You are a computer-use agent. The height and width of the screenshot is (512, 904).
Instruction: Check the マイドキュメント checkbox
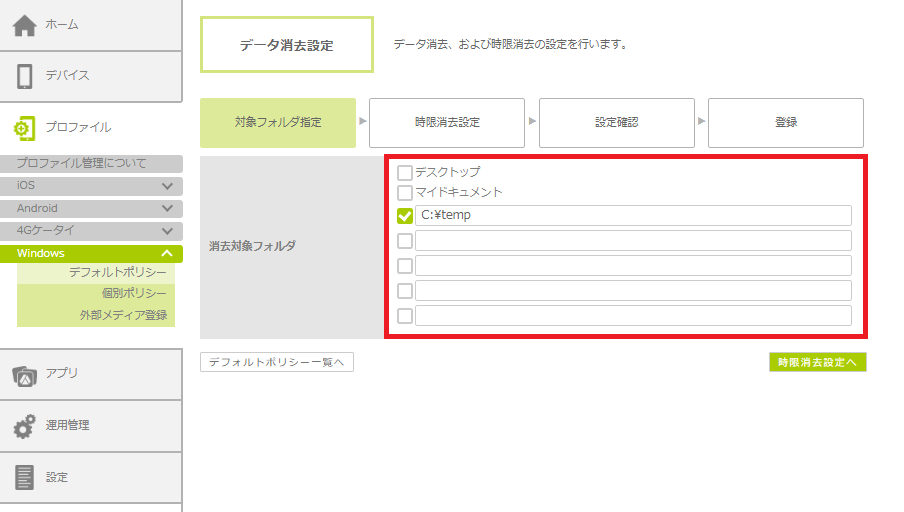[405, 192]
